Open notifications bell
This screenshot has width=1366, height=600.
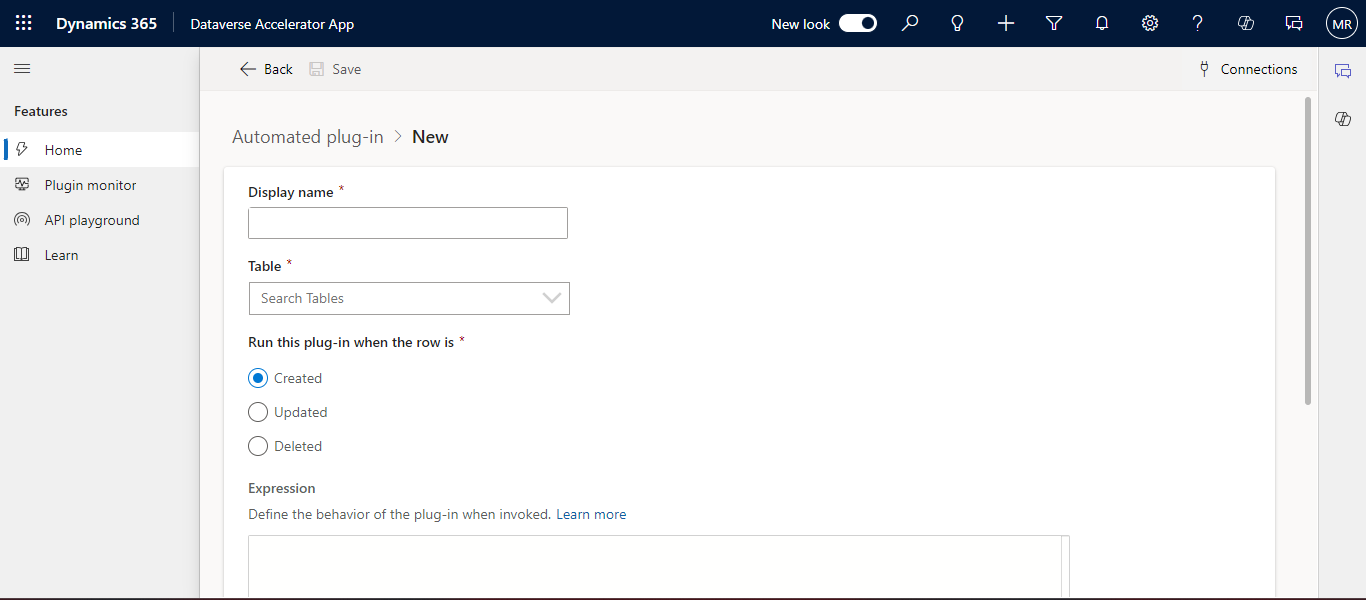click(1101, 22)
